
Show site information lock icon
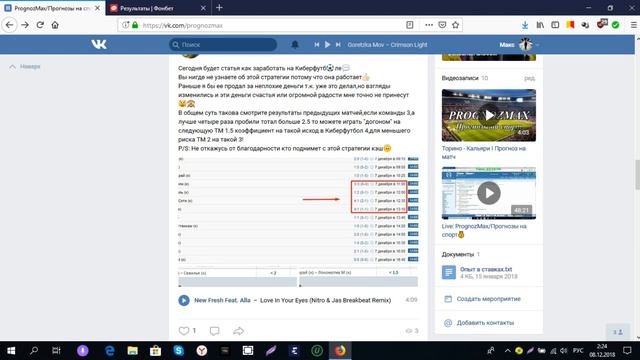(135, 25)
